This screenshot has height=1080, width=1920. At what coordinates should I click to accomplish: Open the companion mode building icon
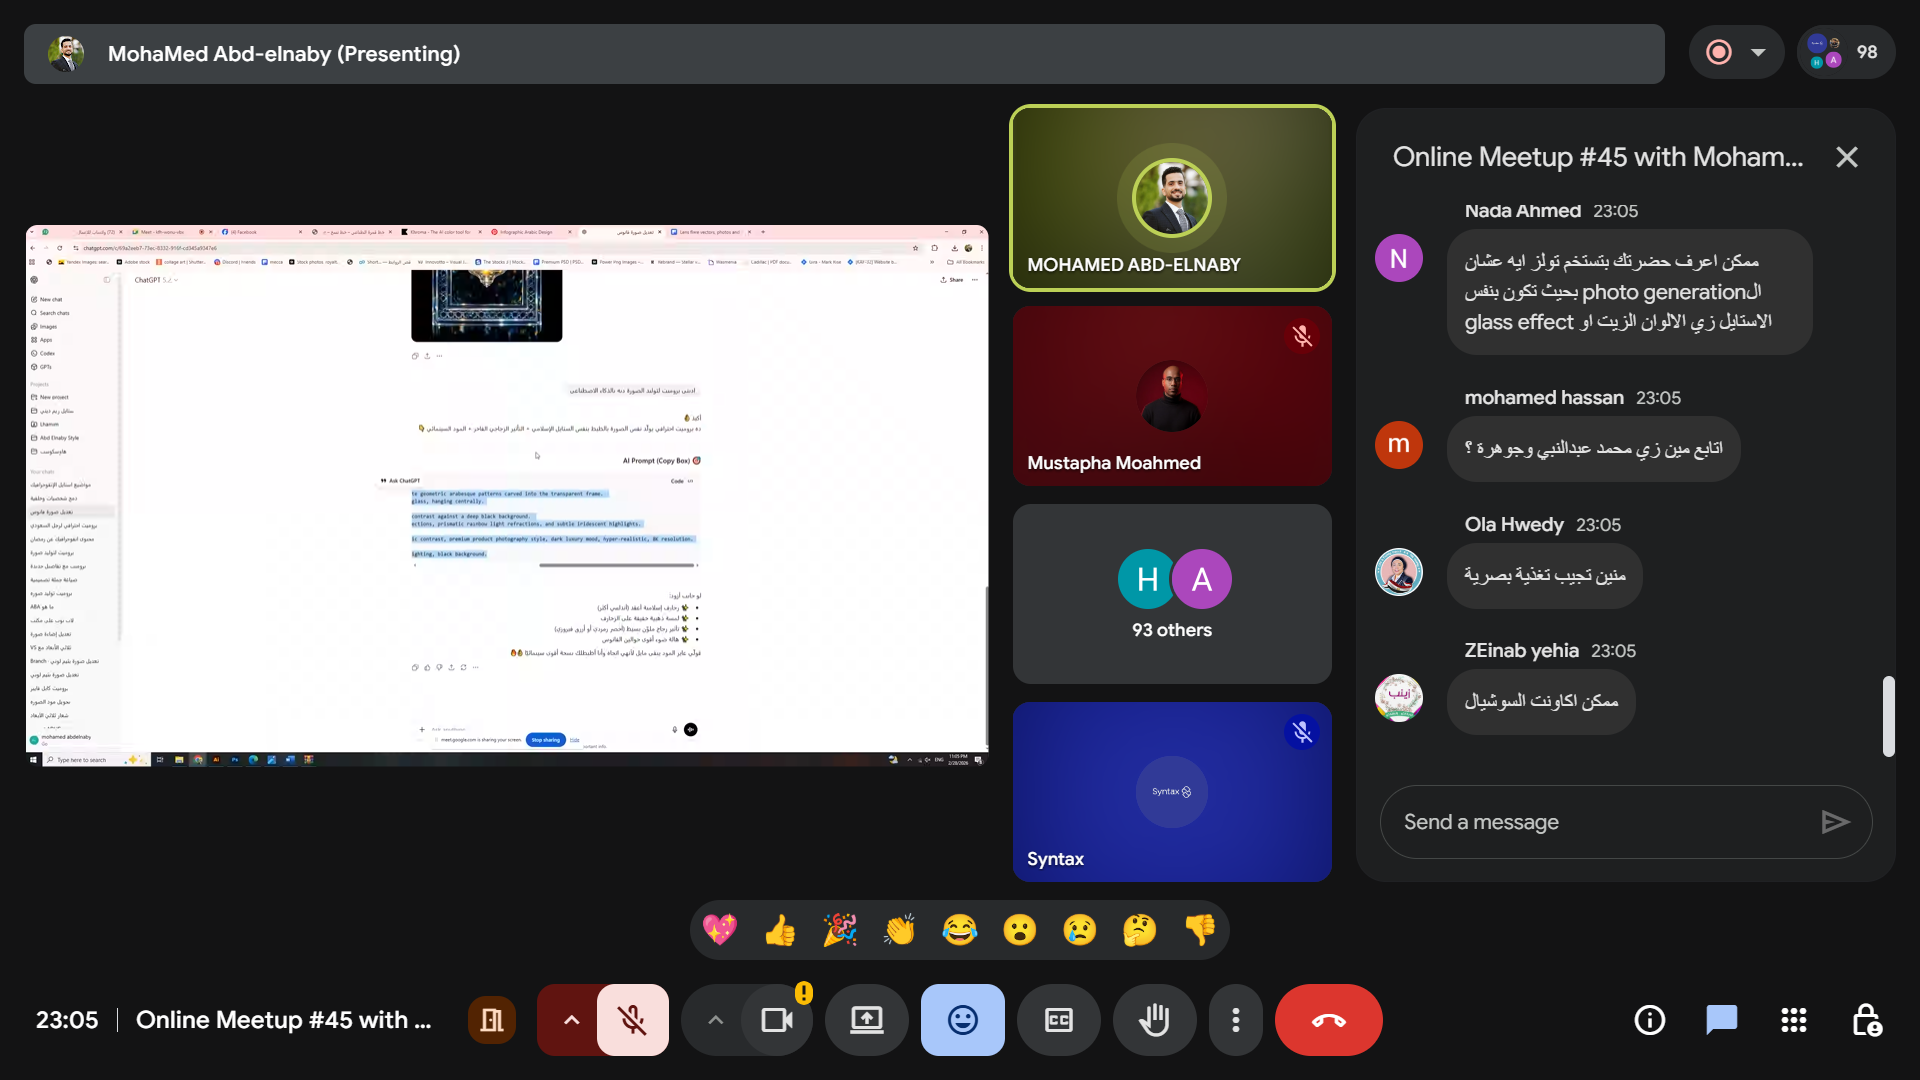coord(491,1020)
